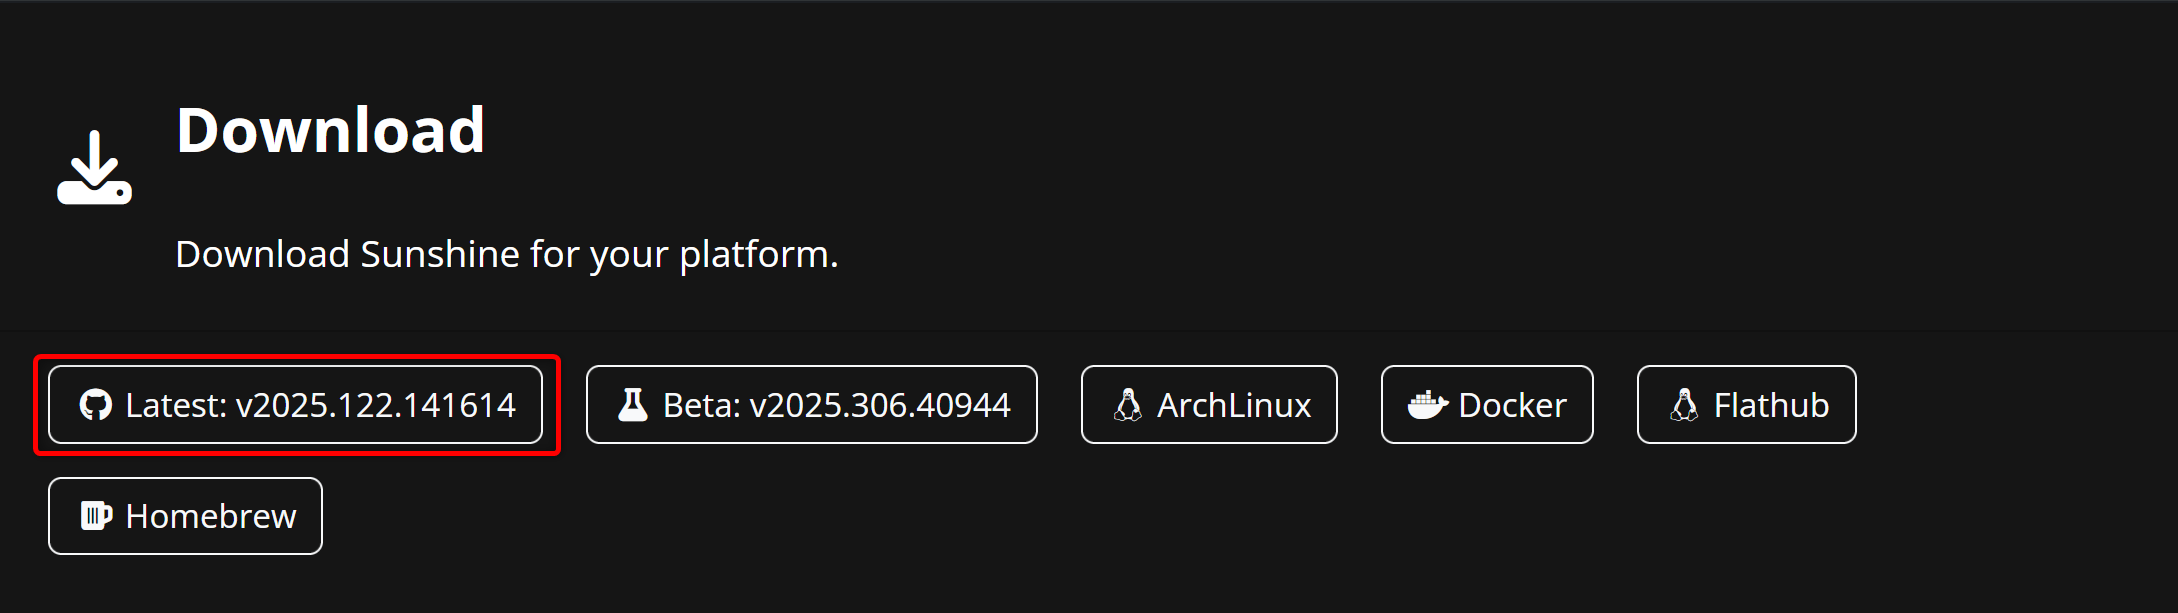
Task: Open the Beta v2025.306.40944 release
Action: click(811, 405)
